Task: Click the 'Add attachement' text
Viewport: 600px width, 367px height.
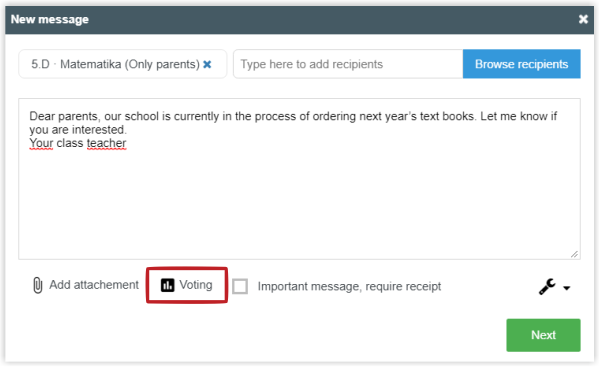Action: click(x=94, y=285)
